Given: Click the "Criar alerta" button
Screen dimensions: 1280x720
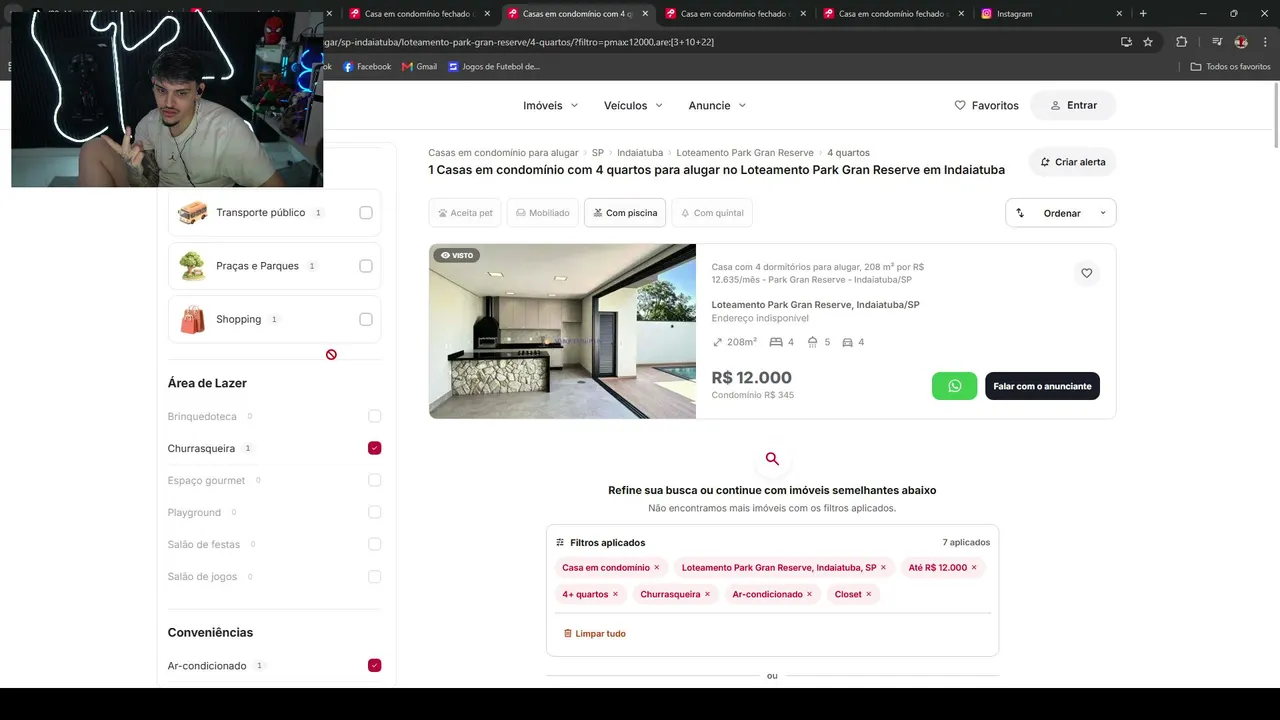Looking at the screenshot, I should (x=1072, y=162).
